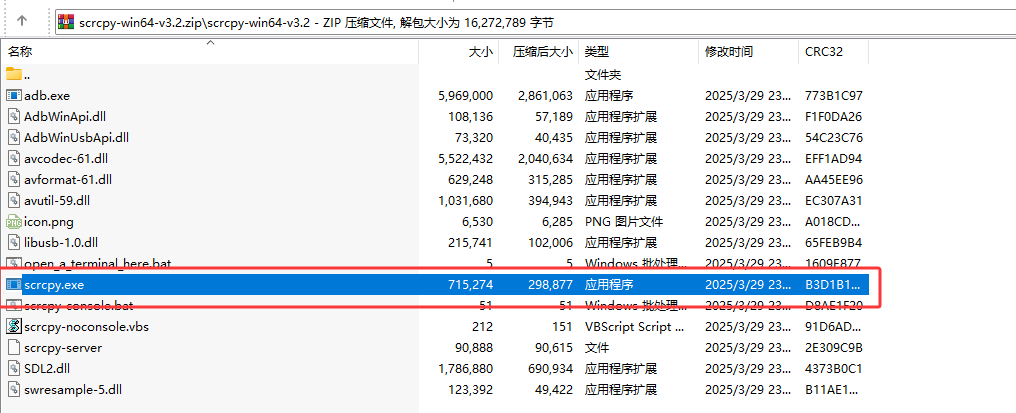The image size is (1016, 413).
Task: Click the size value 5,969,000
Action: (465, 95)
